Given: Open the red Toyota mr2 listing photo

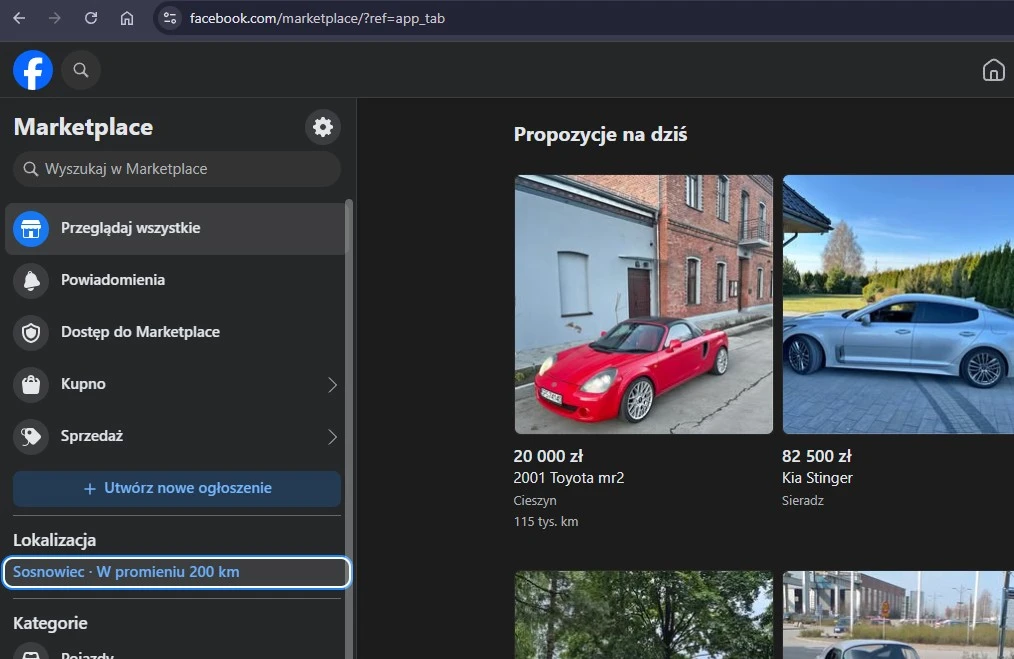Looking at the screenshot, I should pyautogui.click(x=643, y=304).
